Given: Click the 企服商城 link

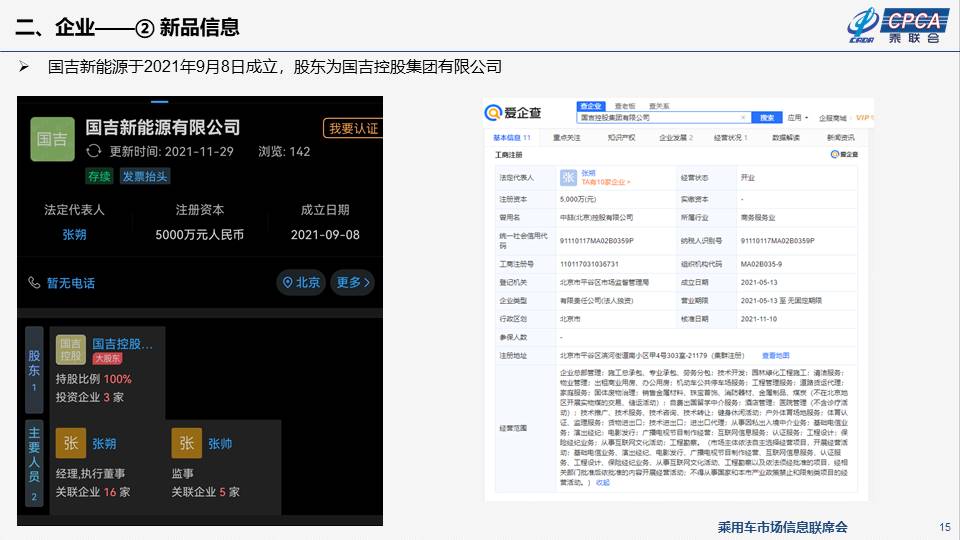Looking at the screenshot, I should (x=833, y=118).
